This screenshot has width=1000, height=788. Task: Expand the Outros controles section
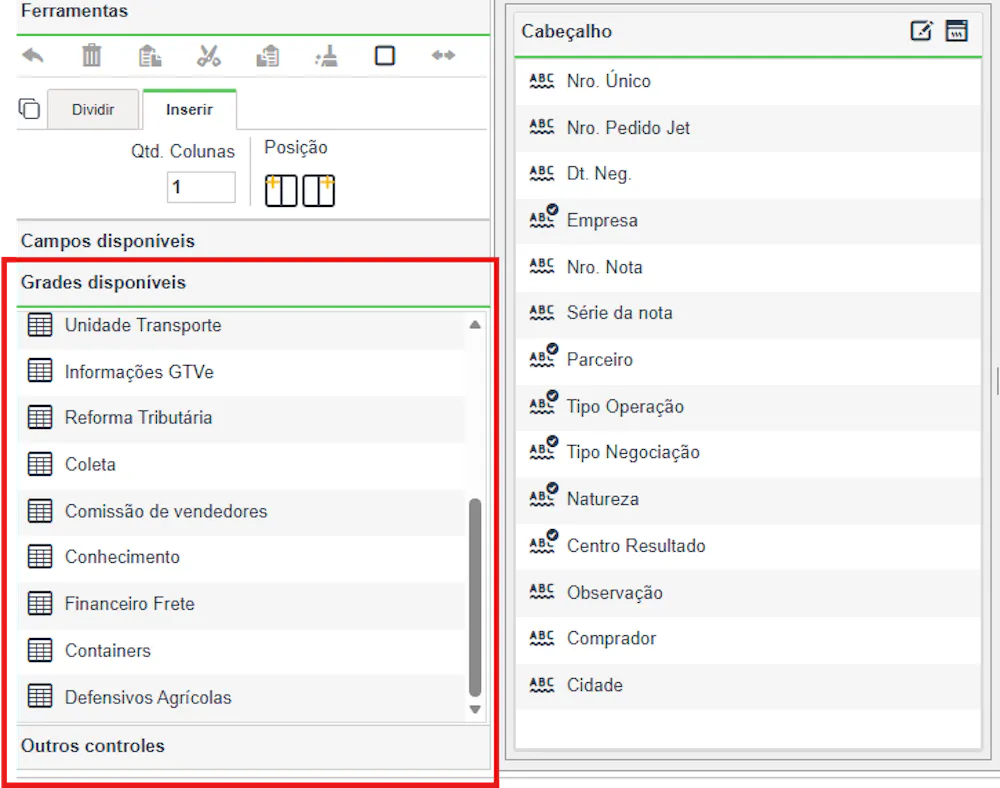pyautogui.click(x=253, y=745)
